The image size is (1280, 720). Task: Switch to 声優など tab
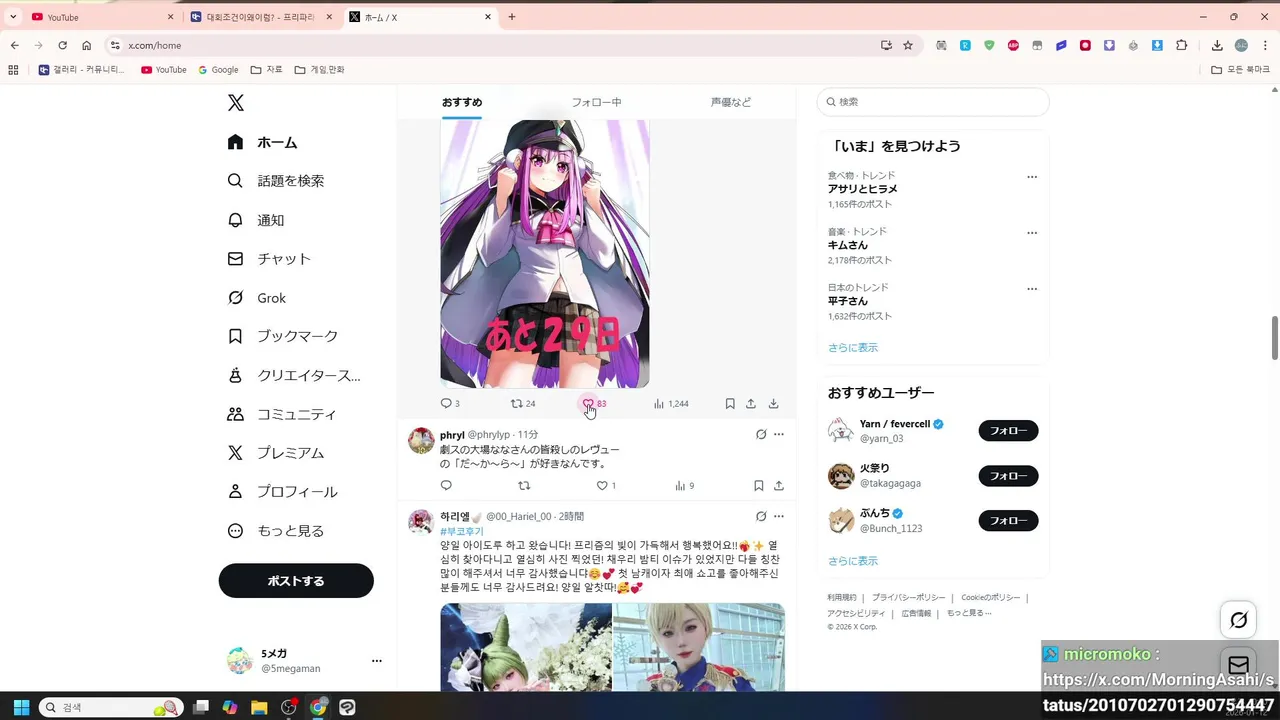pyautogui.click(x=730, y=102)
